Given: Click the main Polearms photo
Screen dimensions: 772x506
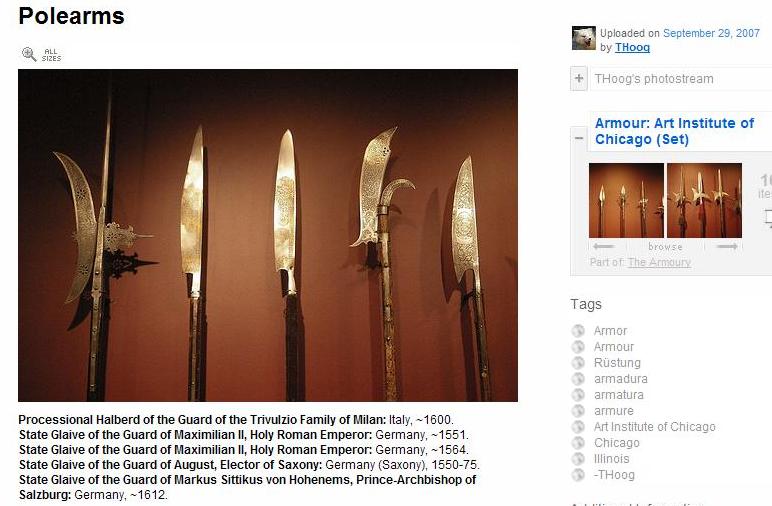Looking at the screenshot, I should click(x=268, y=235).
